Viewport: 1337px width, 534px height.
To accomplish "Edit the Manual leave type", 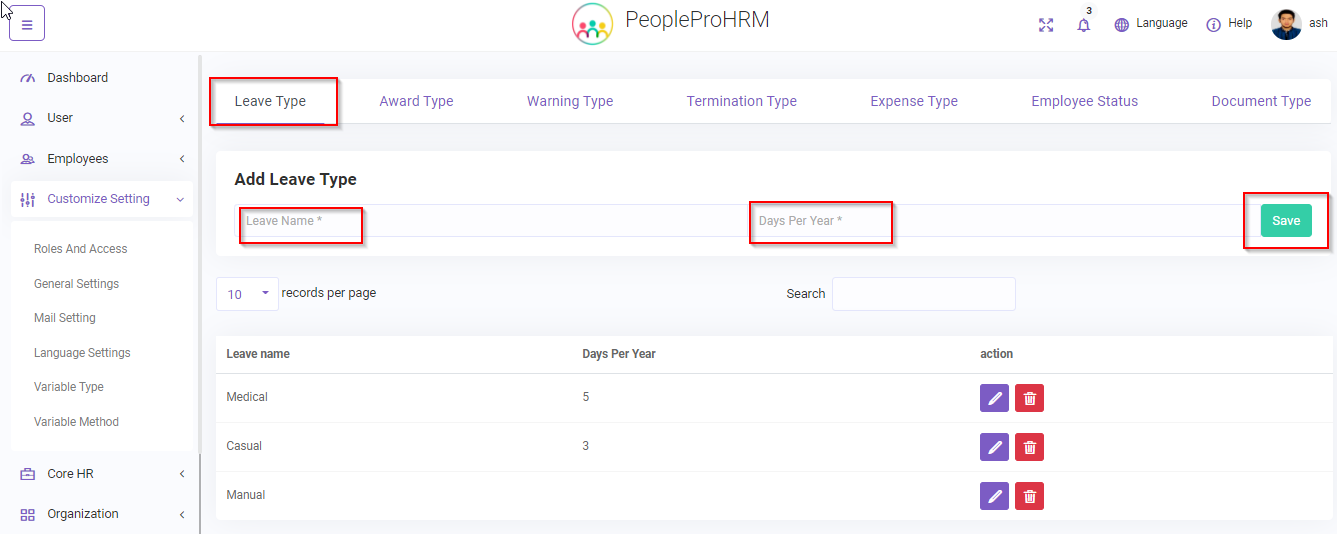I will (x=994, y=496).
